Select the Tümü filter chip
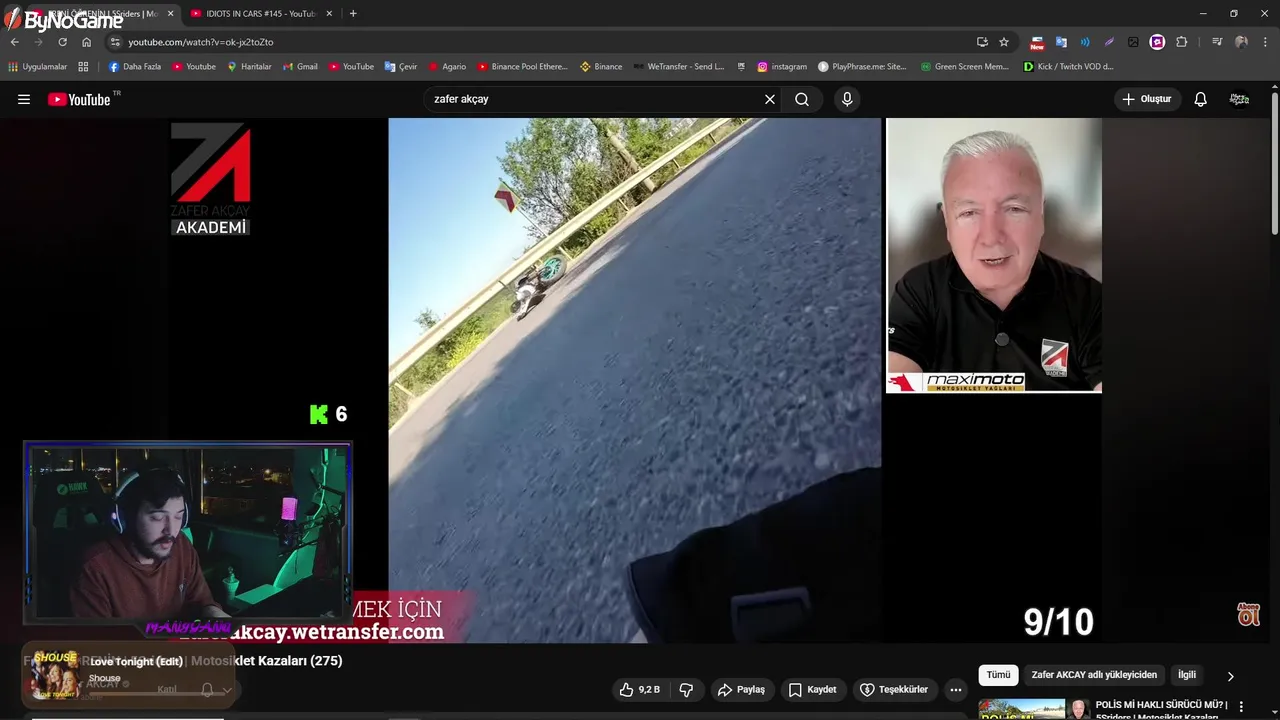 pos(998,675)
